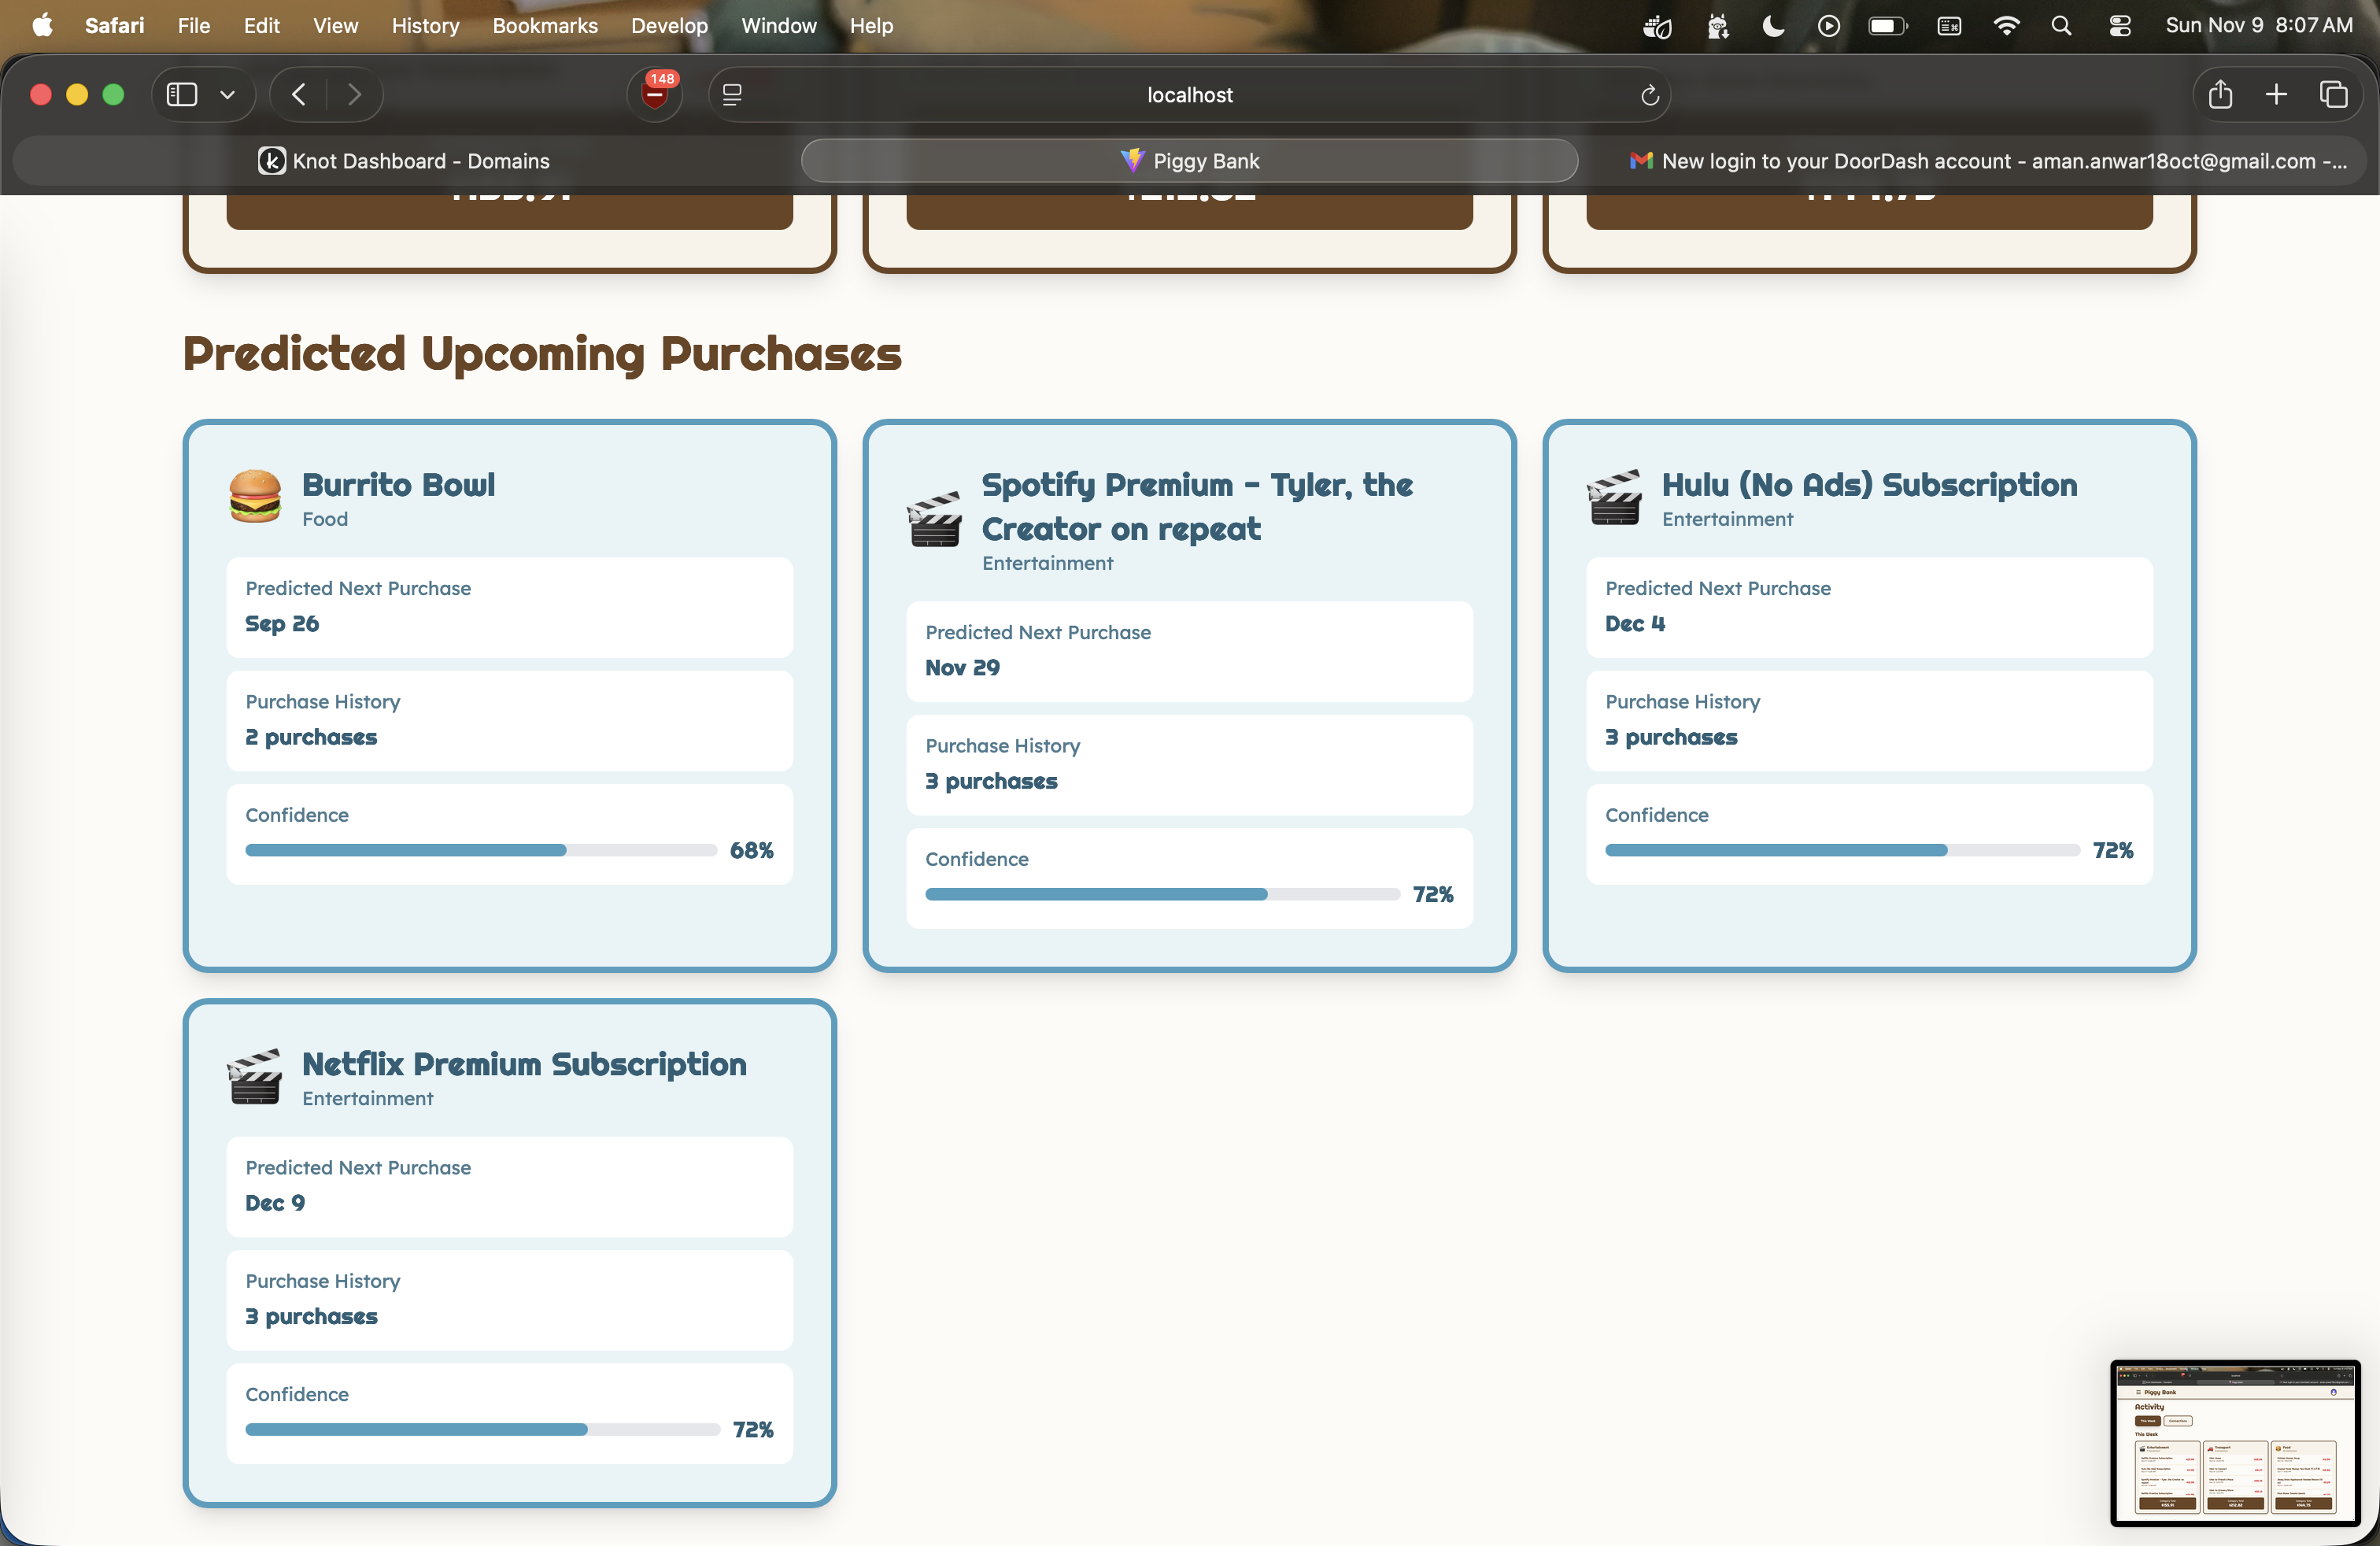The height and width of the screenshot is (1546, 2380).
Task: Open the ad blocker extension showing 148
Action: click(655, 95)
